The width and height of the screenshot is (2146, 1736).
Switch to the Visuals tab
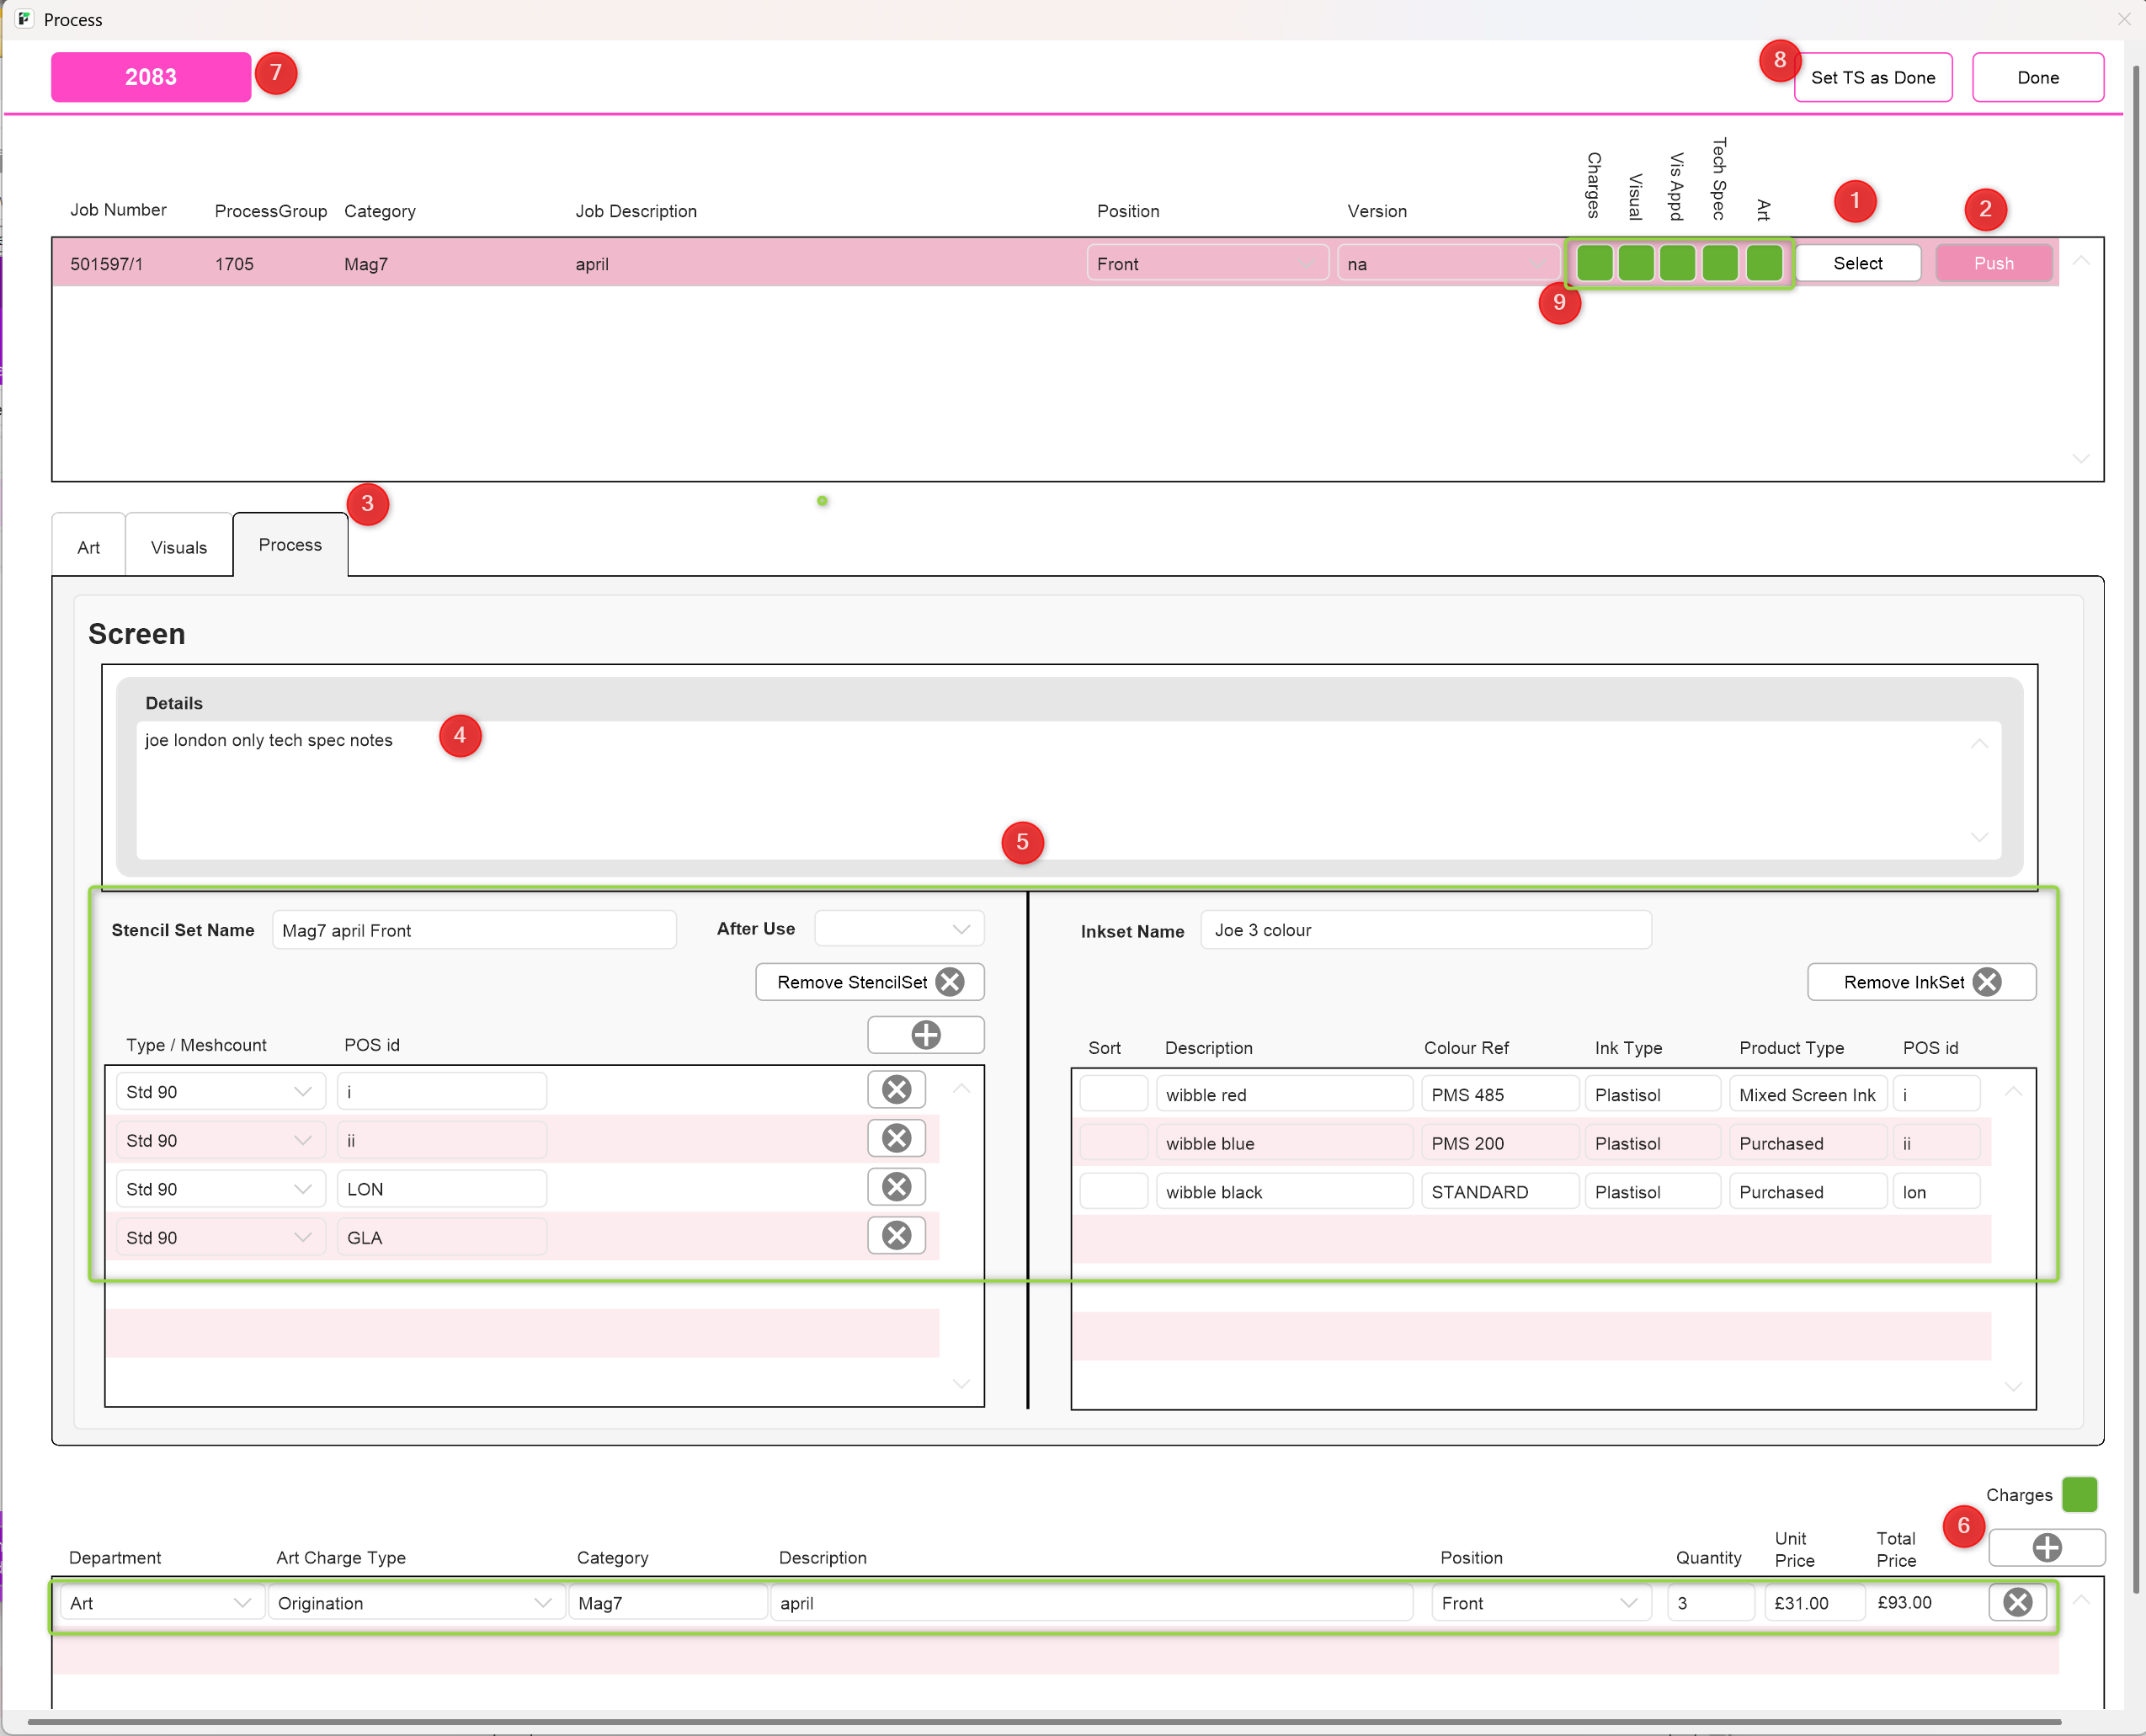click(x=179, y=547)
